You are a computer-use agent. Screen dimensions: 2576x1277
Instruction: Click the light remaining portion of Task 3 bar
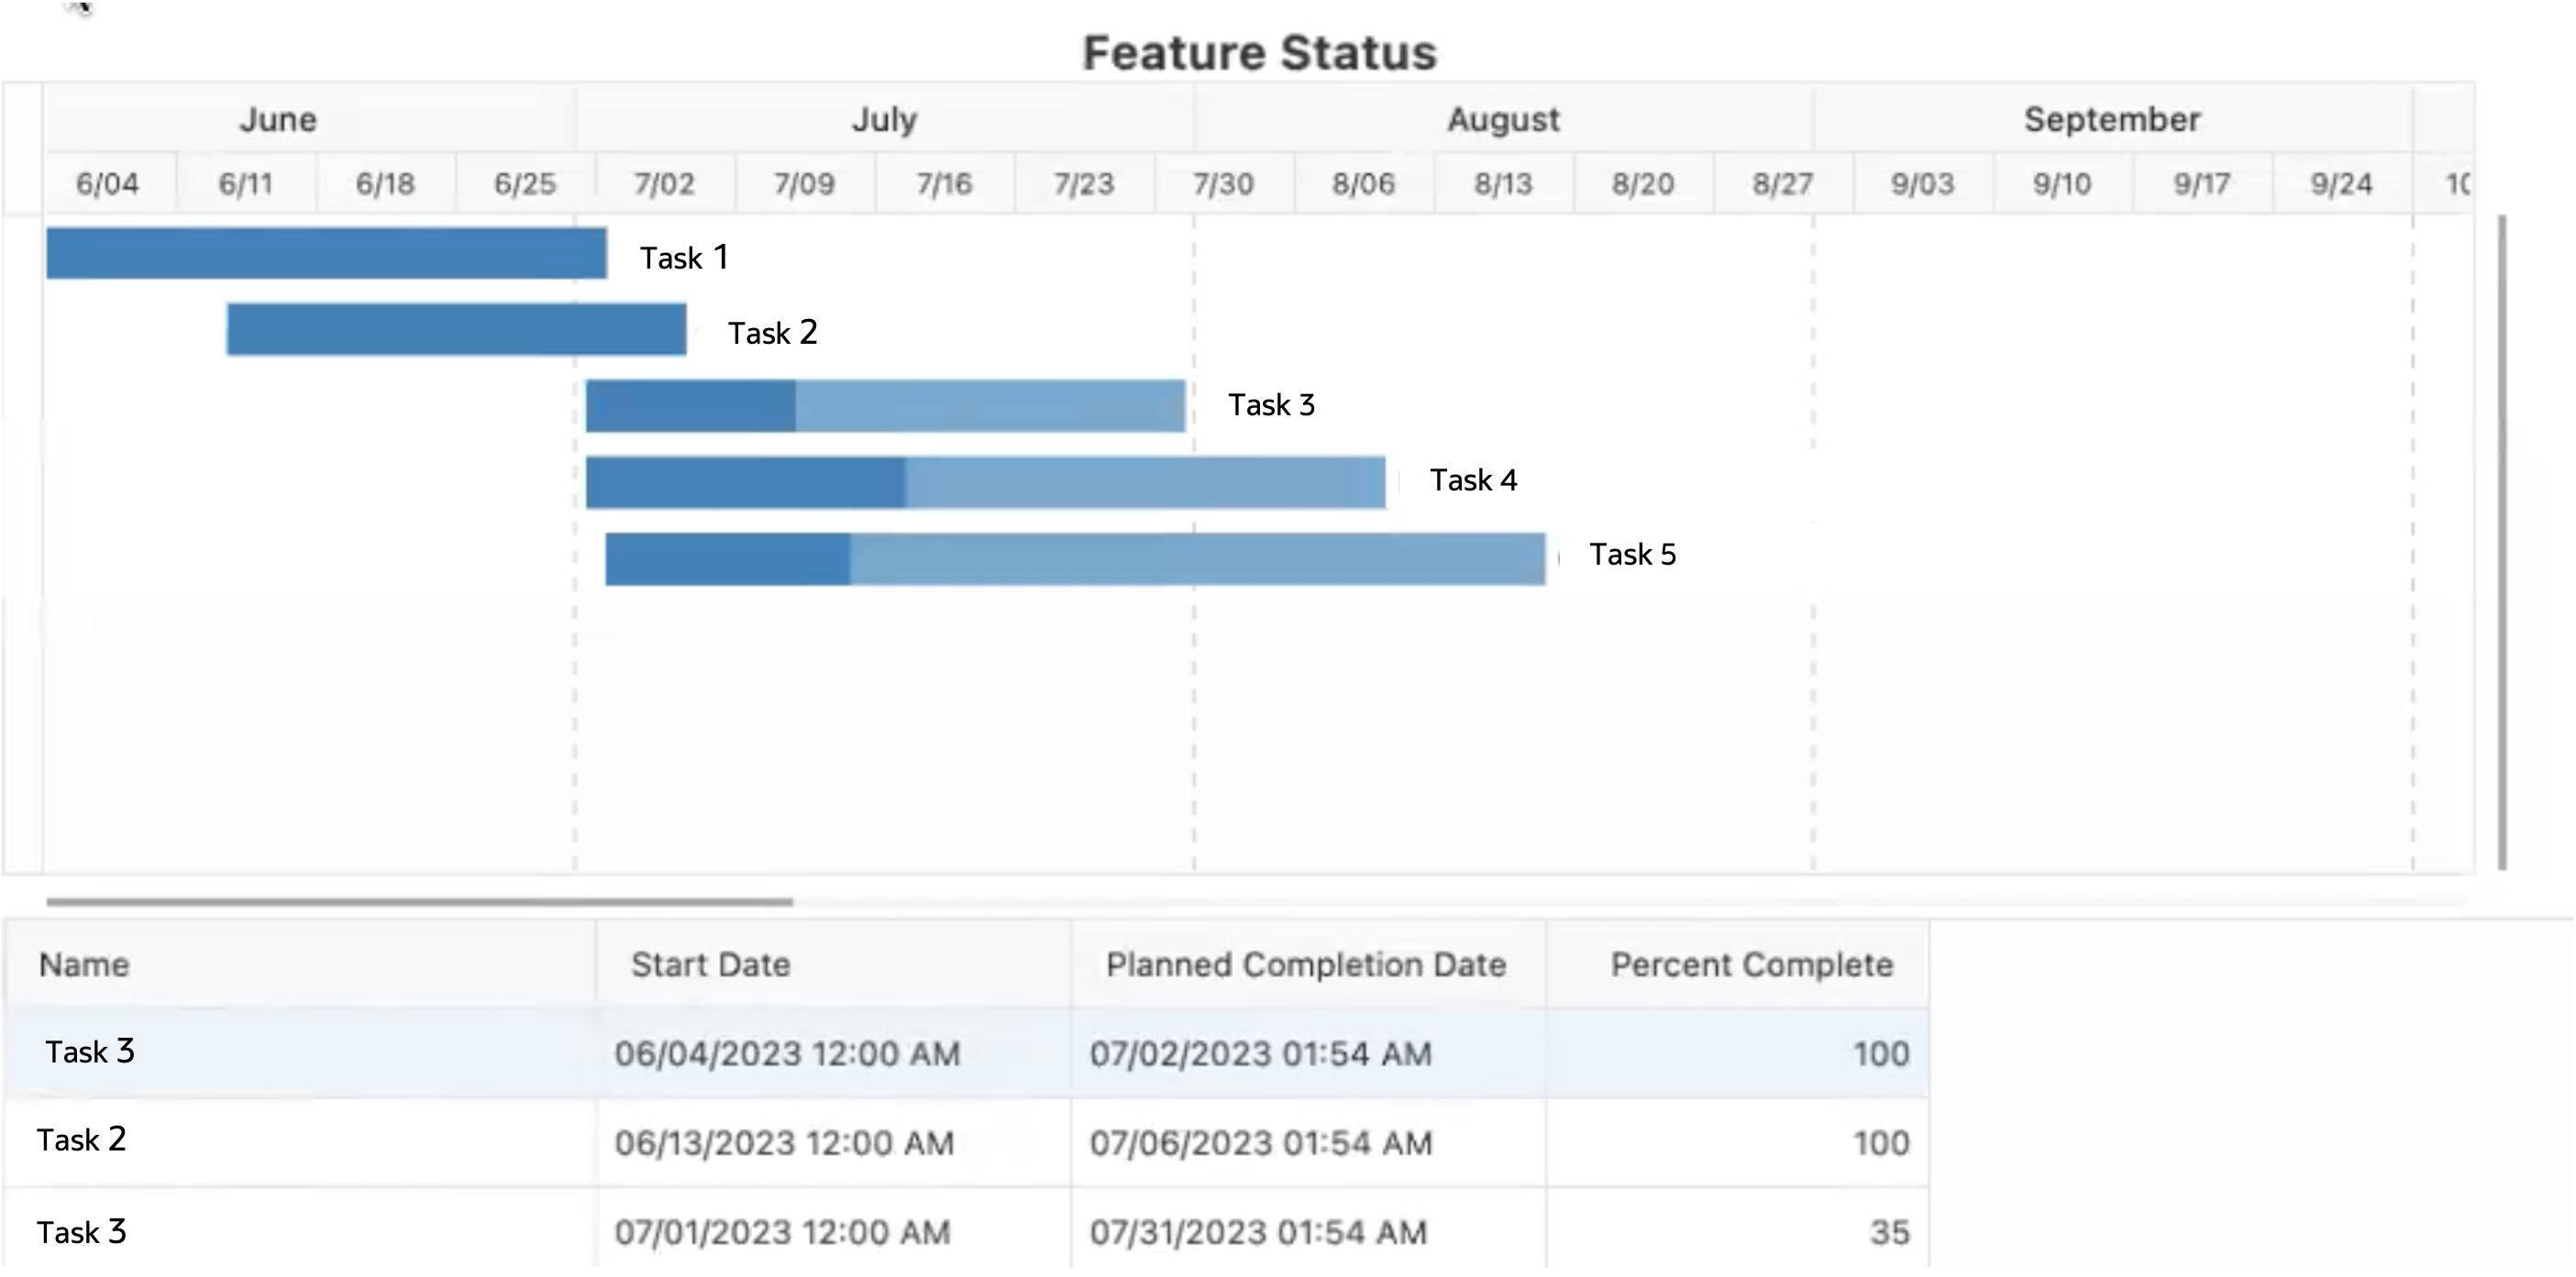(x=990, y=406)
